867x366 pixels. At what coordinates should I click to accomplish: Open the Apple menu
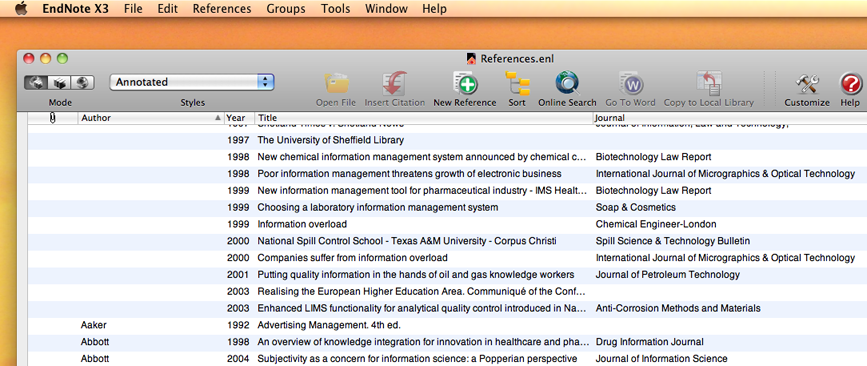point(21,8)
